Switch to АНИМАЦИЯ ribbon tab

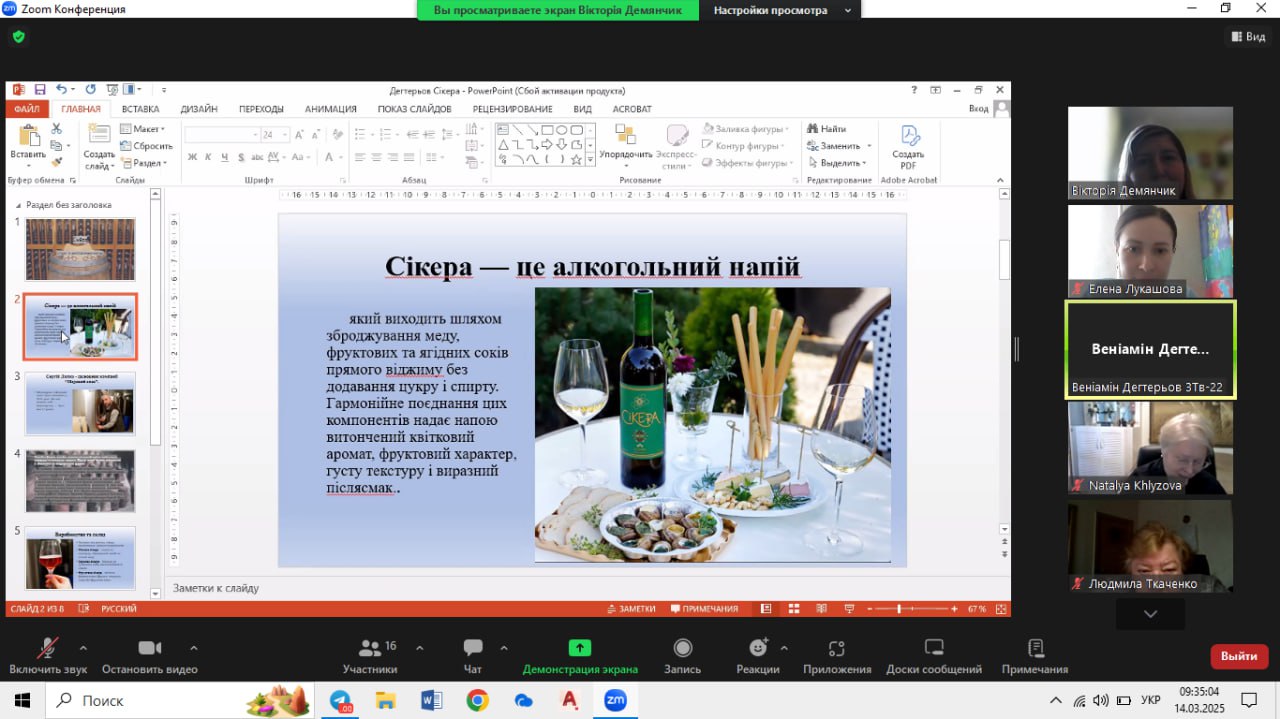[x=331, y=109]
